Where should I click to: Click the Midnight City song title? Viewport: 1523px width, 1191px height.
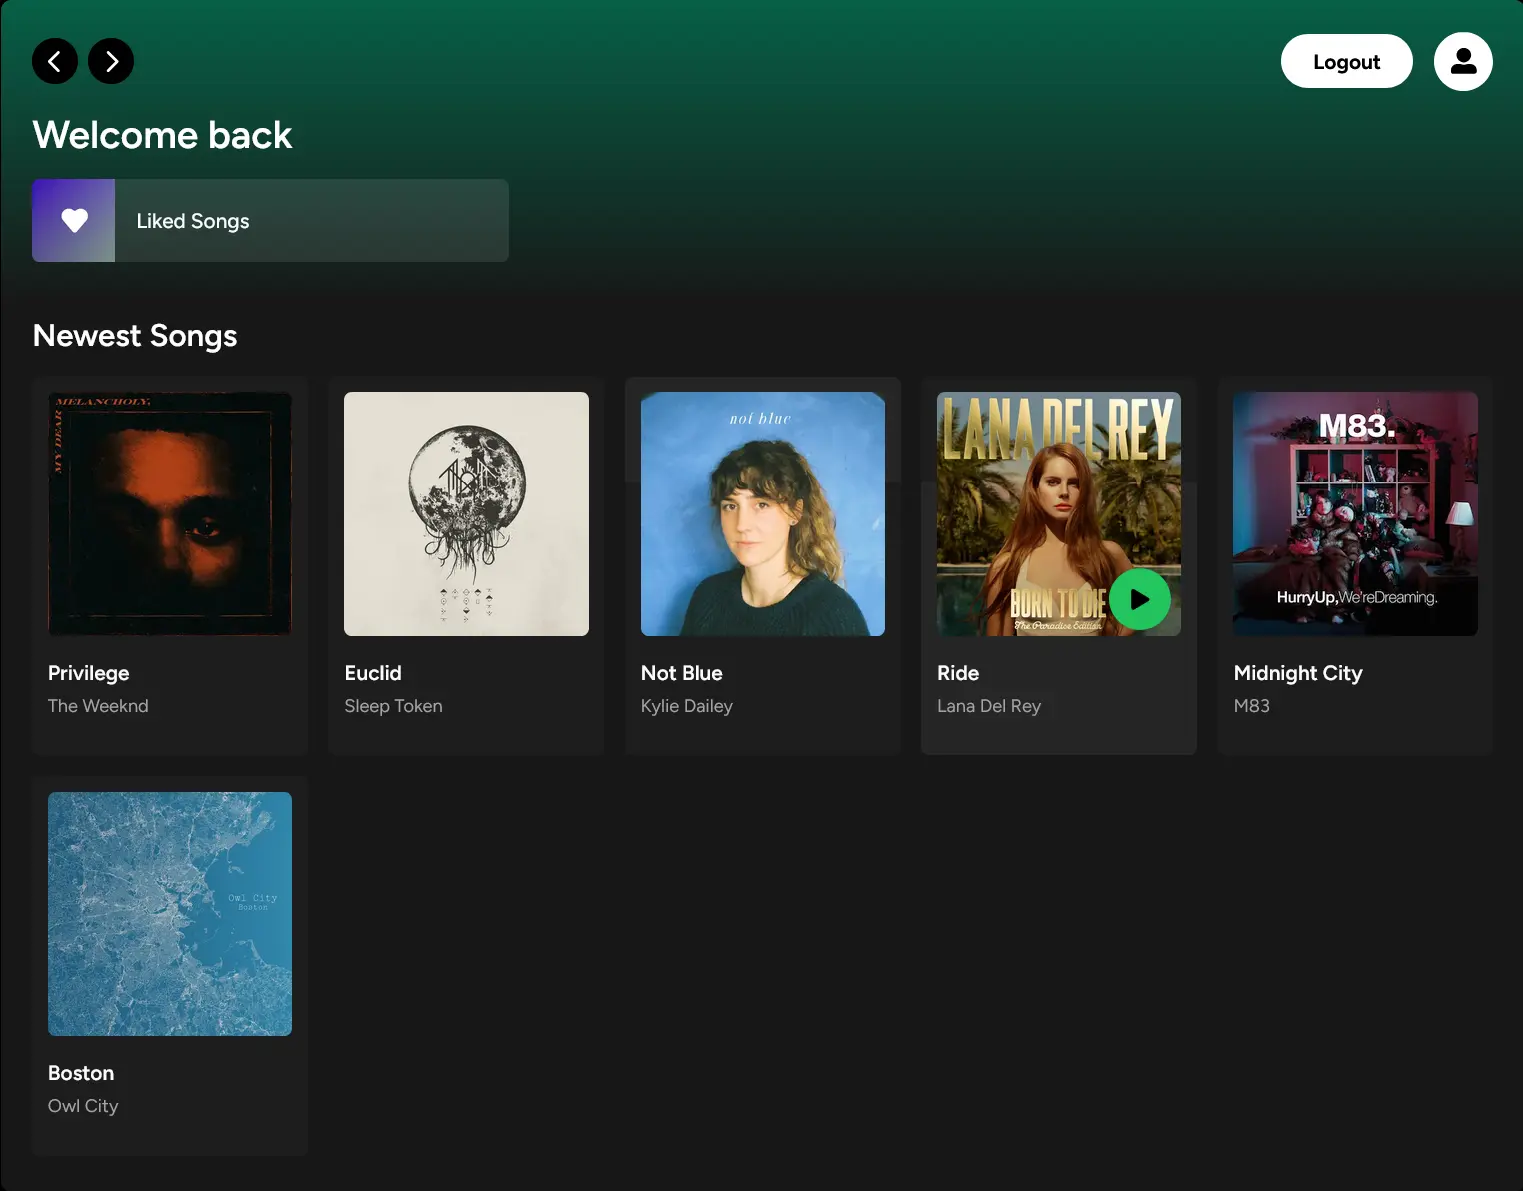[1298, 673]
